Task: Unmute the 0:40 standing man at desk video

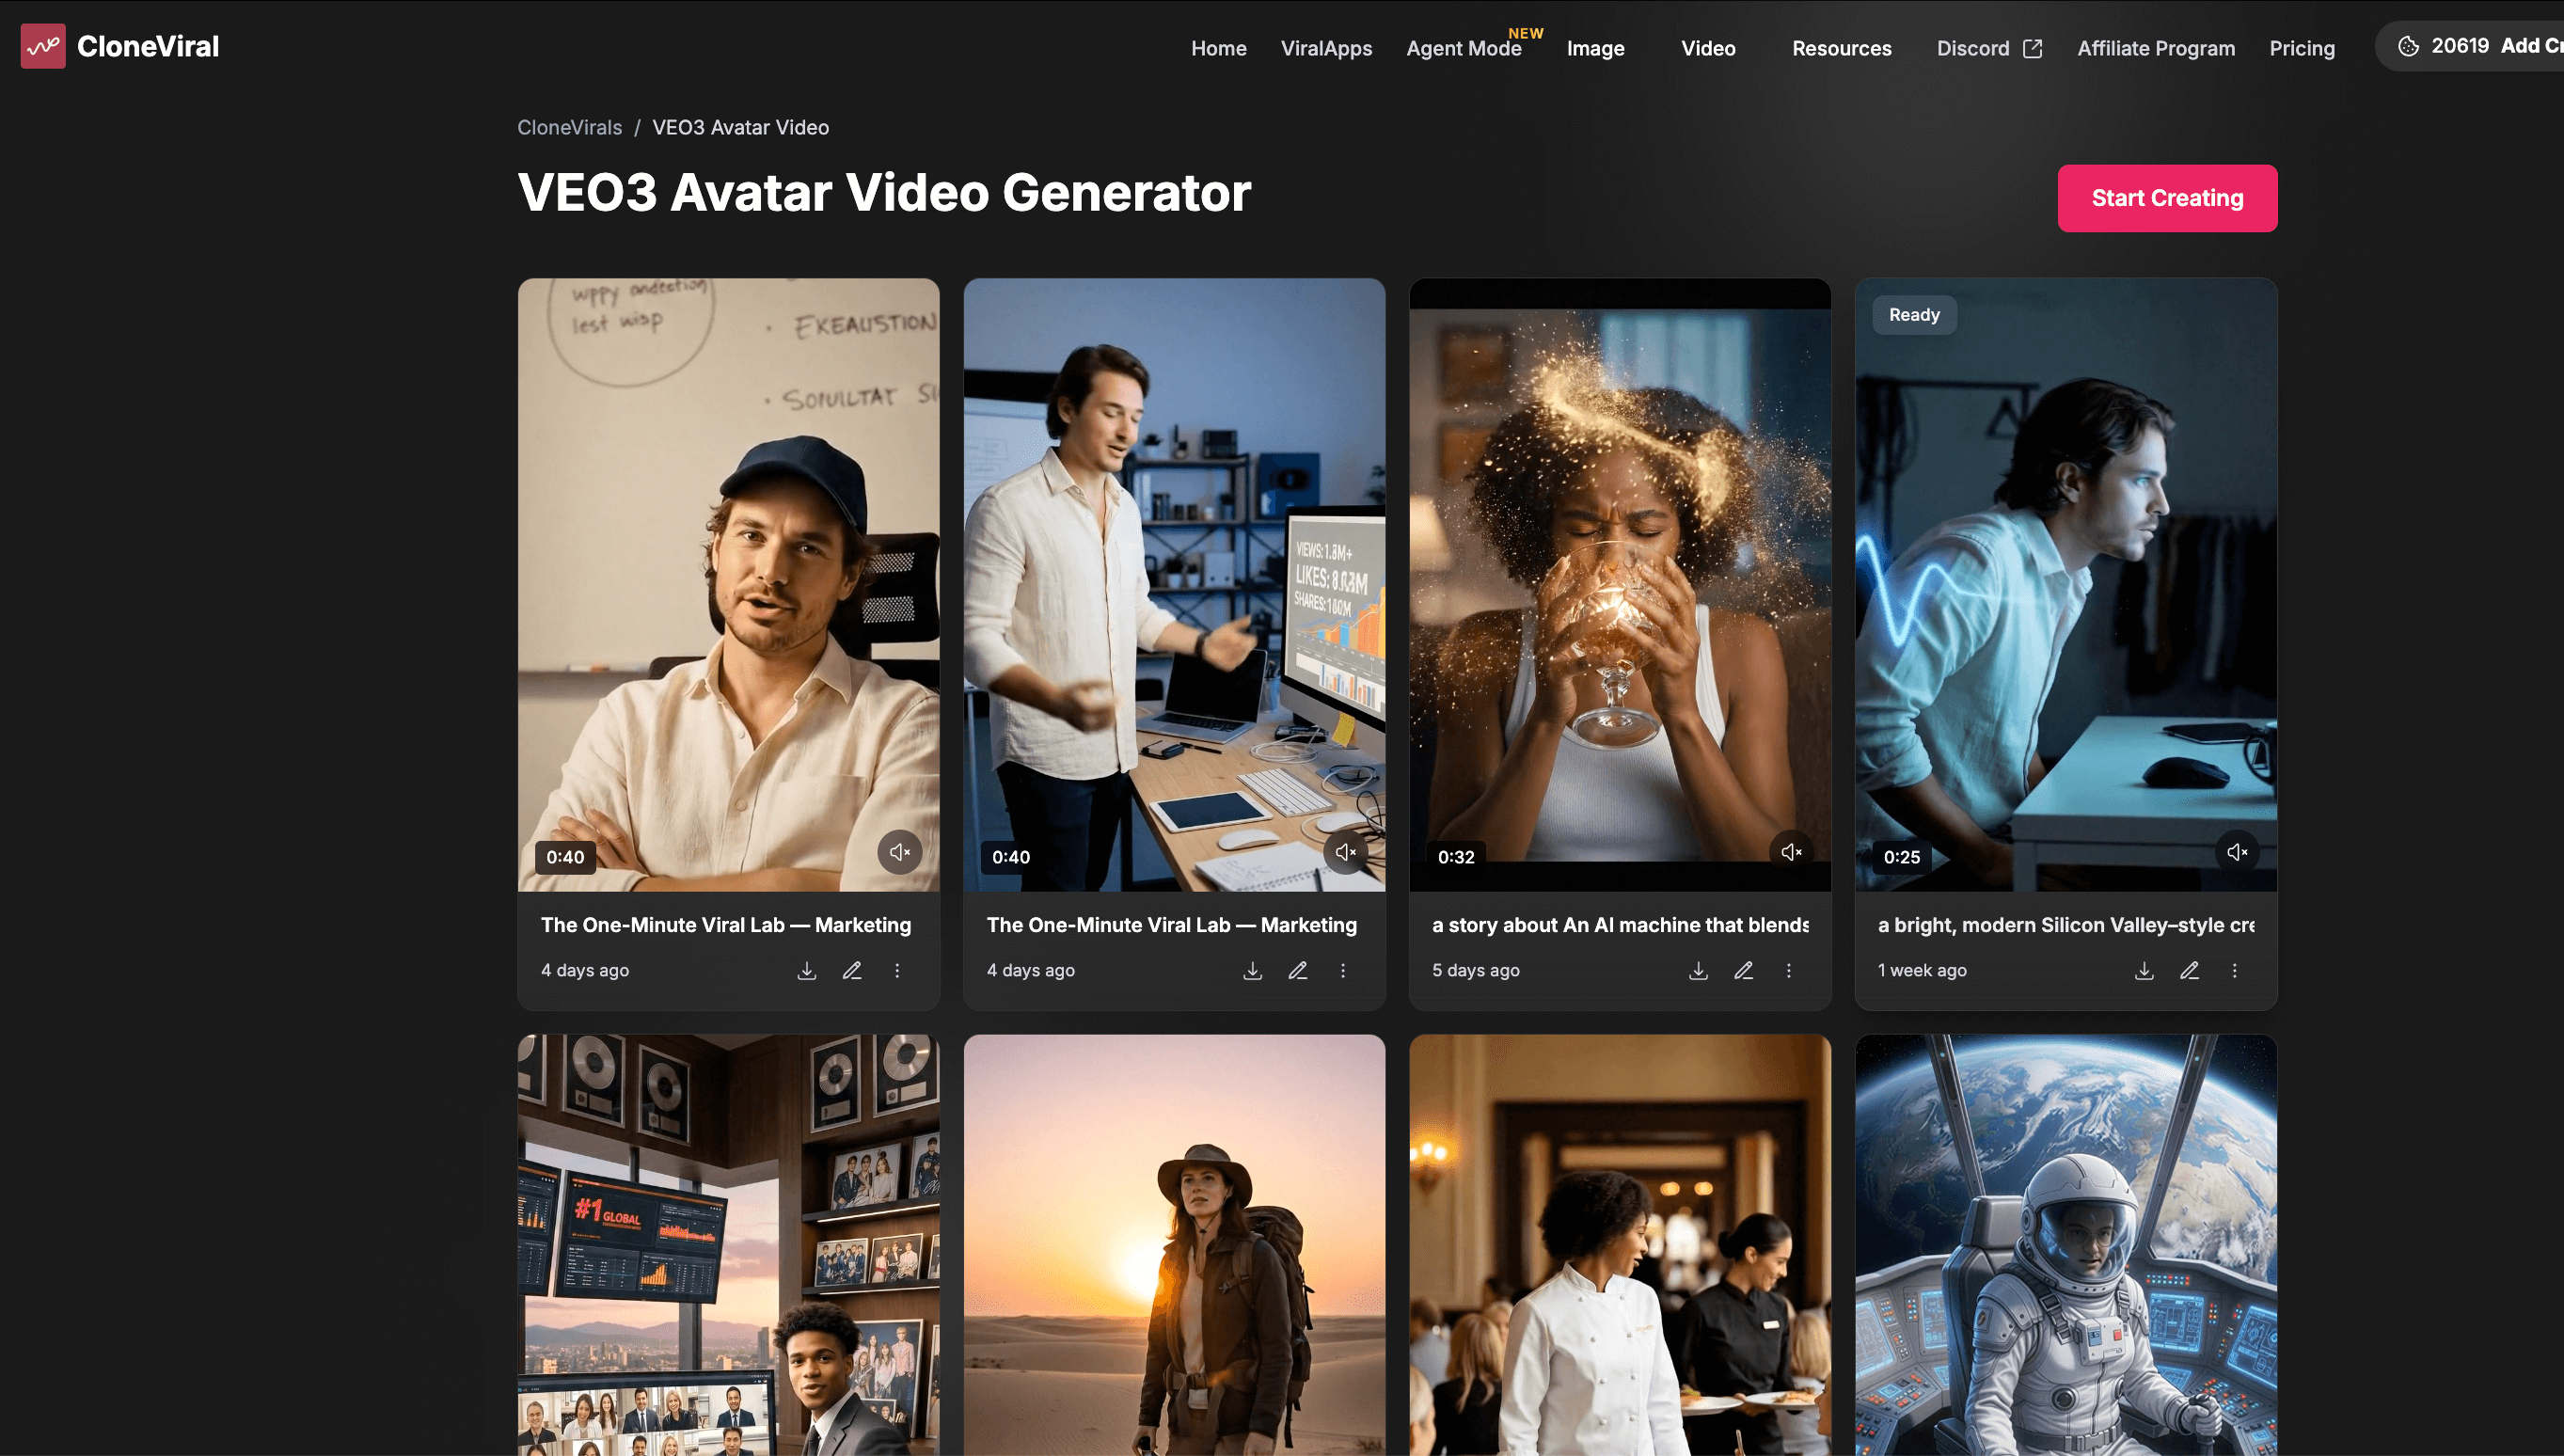Action: (1346, 852)
